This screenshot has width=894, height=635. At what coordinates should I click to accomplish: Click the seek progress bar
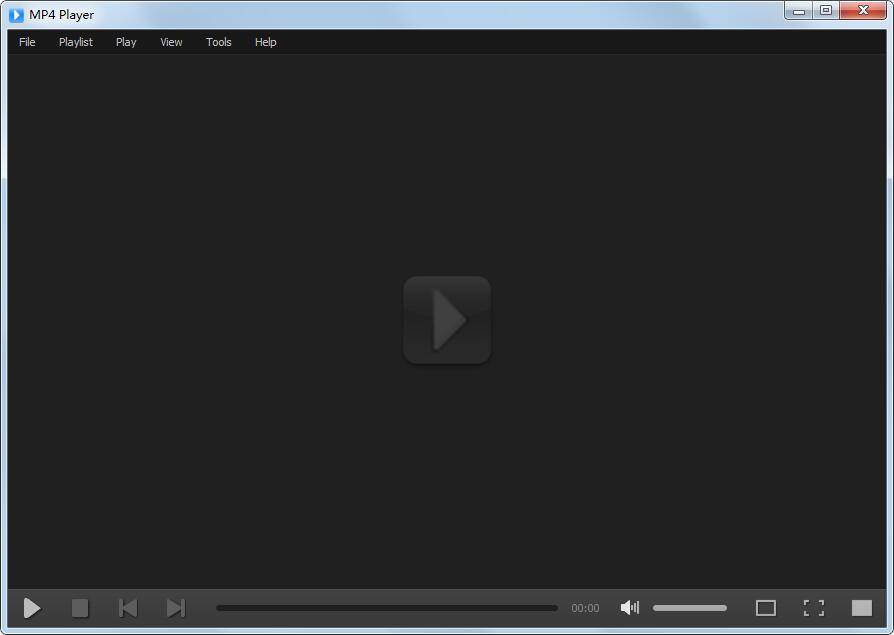click(x=387, y=608)
